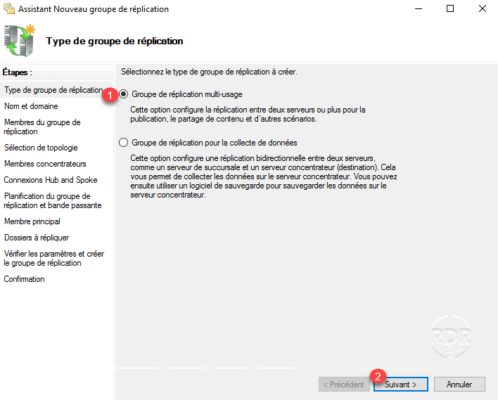Select 'Sélection de topologie' step
Screen dimensions: 498x400
[x=41, y=147]
